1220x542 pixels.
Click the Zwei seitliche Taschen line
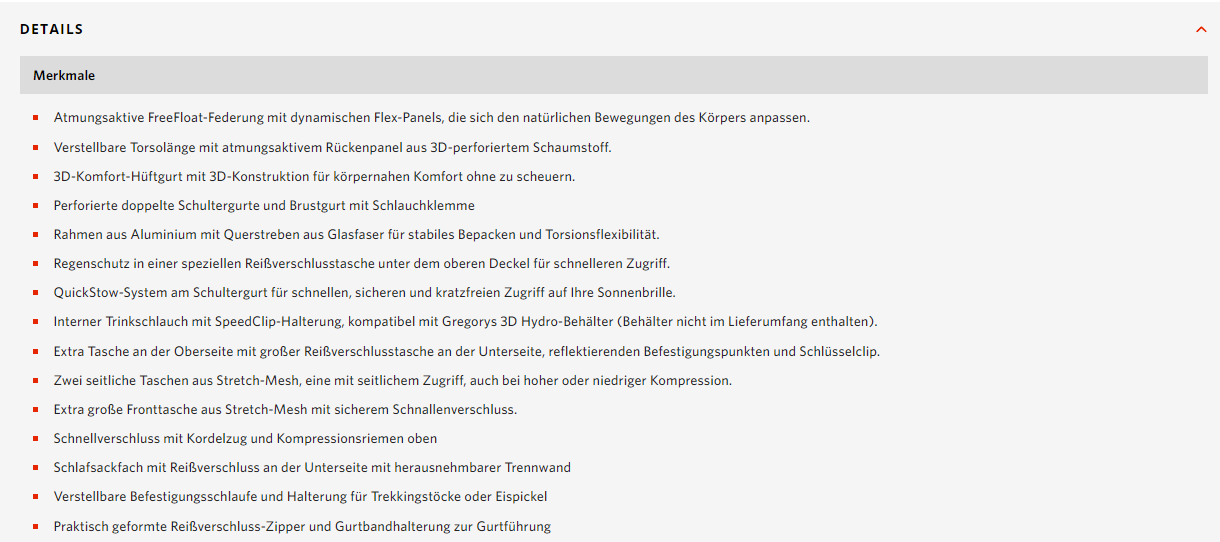click(392, 381)
